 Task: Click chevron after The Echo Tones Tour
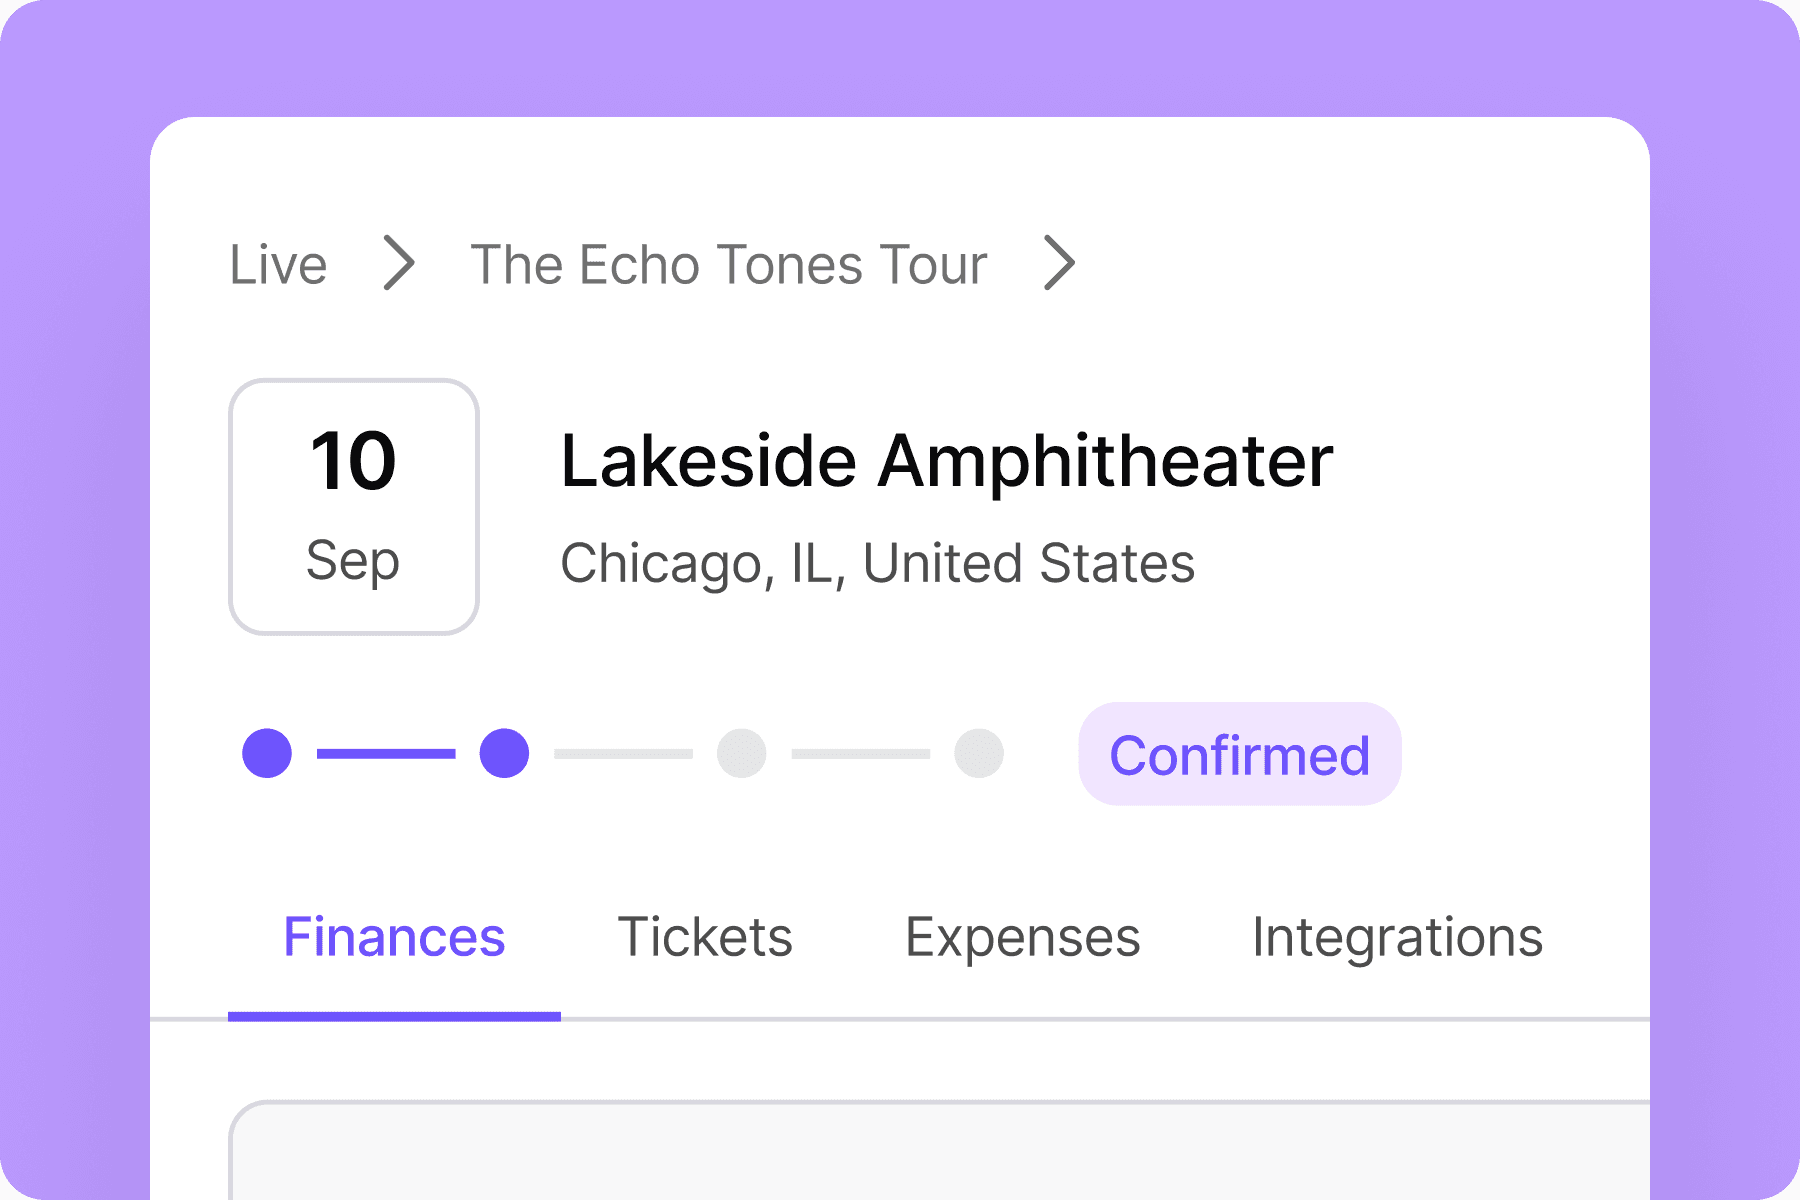point(1059,264)
